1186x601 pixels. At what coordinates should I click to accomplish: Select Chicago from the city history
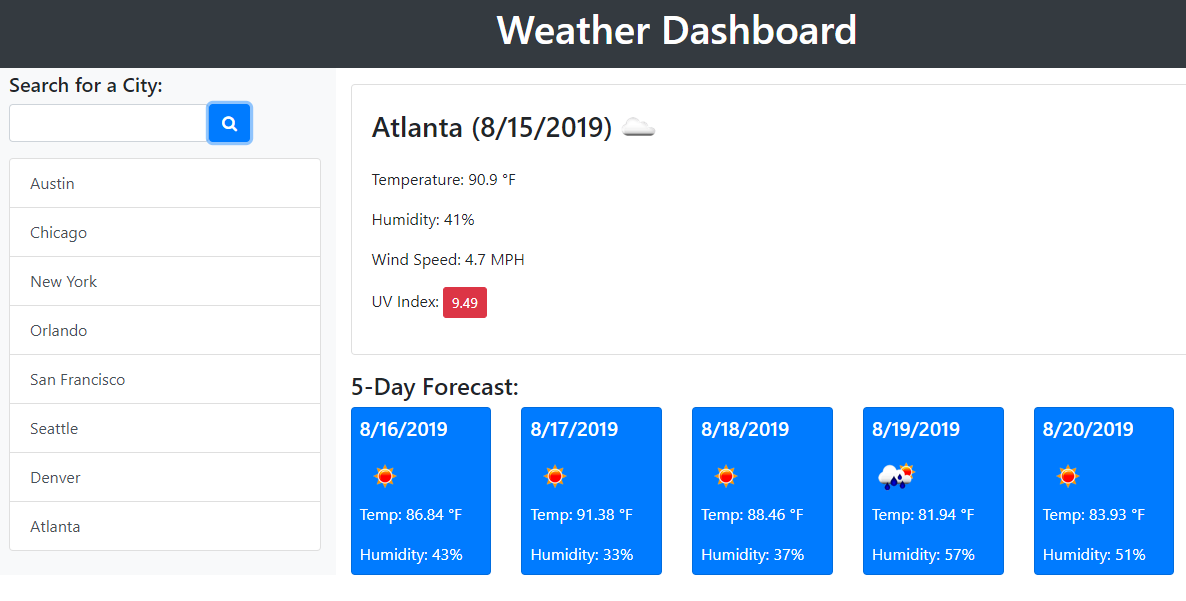click(x=165, y=233)
